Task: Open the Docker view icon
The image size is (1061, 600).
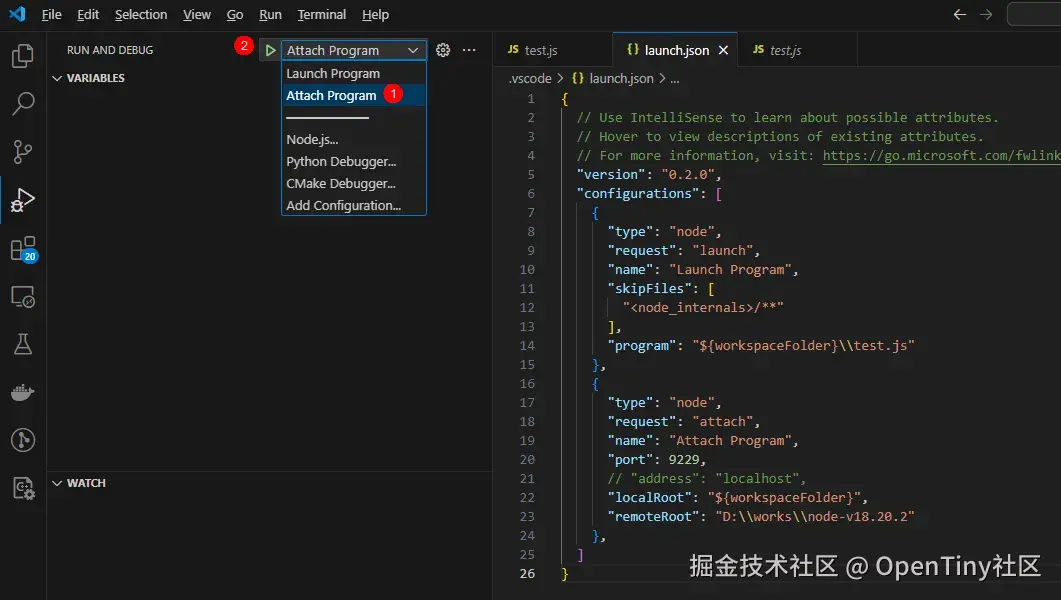Action: pos(23,392)
